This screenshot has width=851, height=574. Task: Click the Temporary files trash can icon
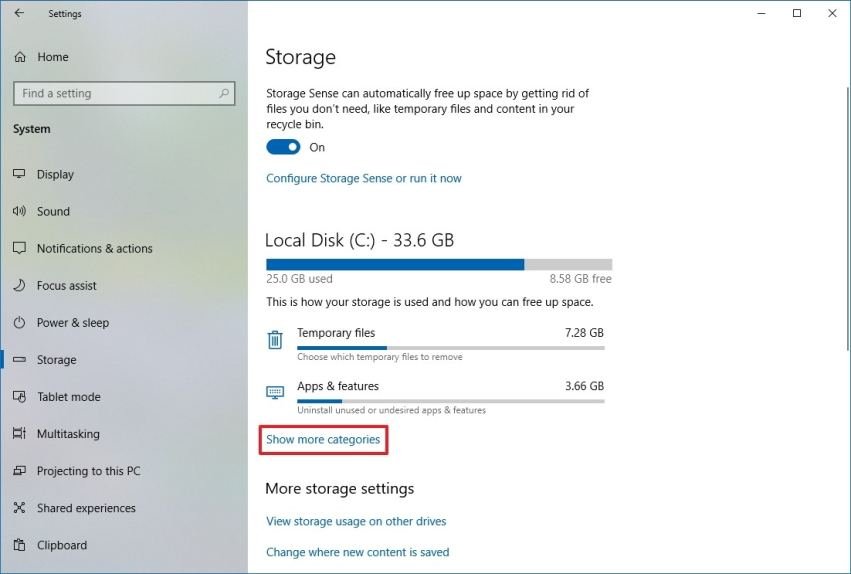pos(275,340)
